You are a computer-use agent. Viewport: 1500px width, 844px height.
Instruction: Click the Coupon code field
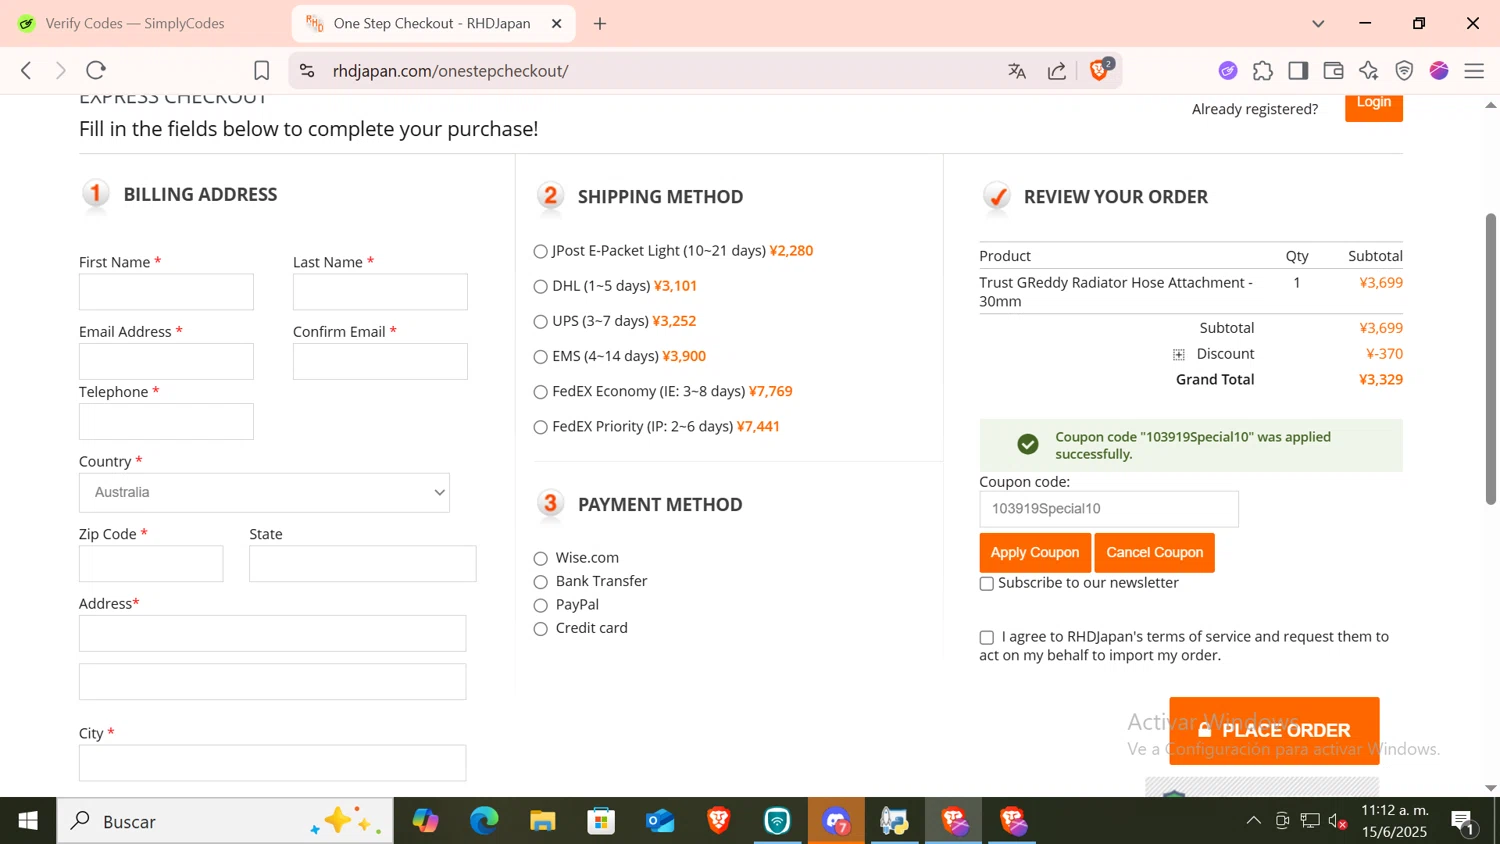pyautogui.click(x=1109, y=509)
